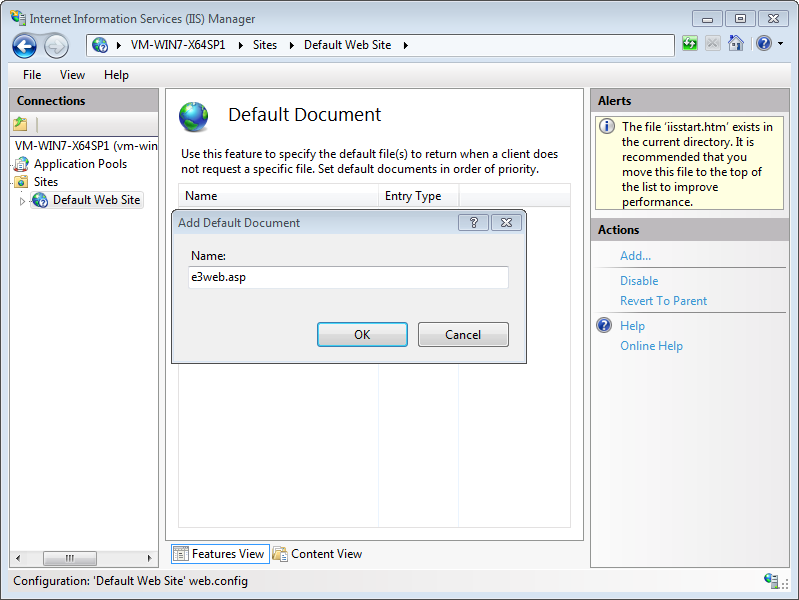This screenshot has width=799, height=600.
Task: Open the View menu
Action: pyautogui.click(x=72, y=75)
